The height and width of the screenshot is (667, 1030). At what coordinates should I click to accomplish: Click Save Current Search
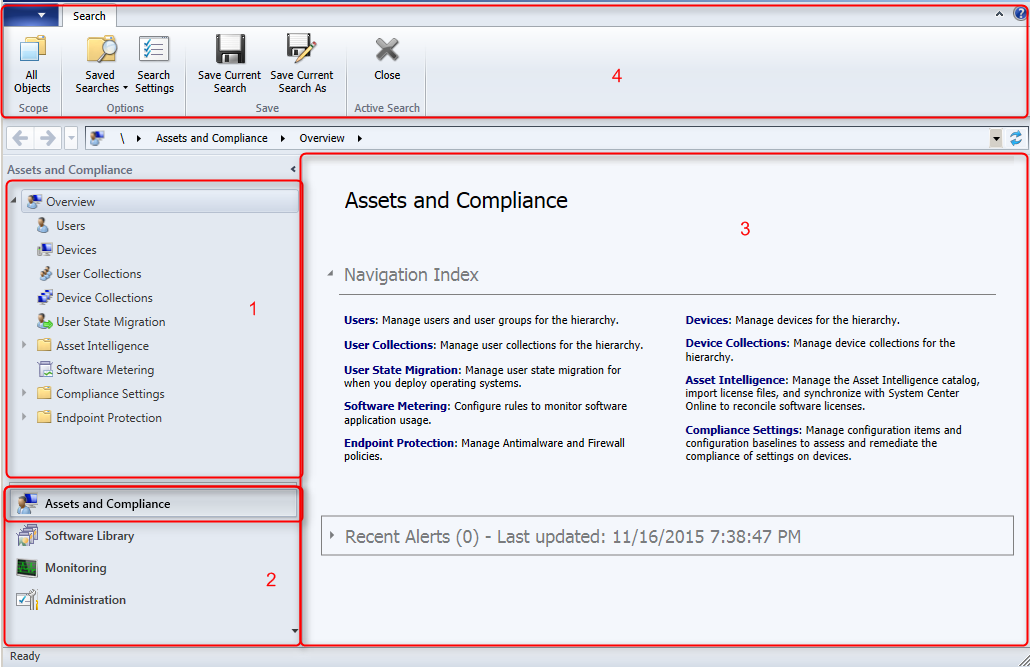pyautogui.click(x=229, y=64)
